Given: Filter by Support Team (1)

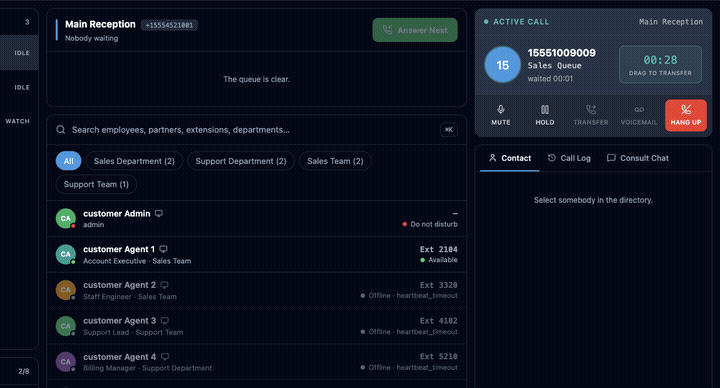Looking at the screenshot, I should pyautogui.click(x=96, y=184).
